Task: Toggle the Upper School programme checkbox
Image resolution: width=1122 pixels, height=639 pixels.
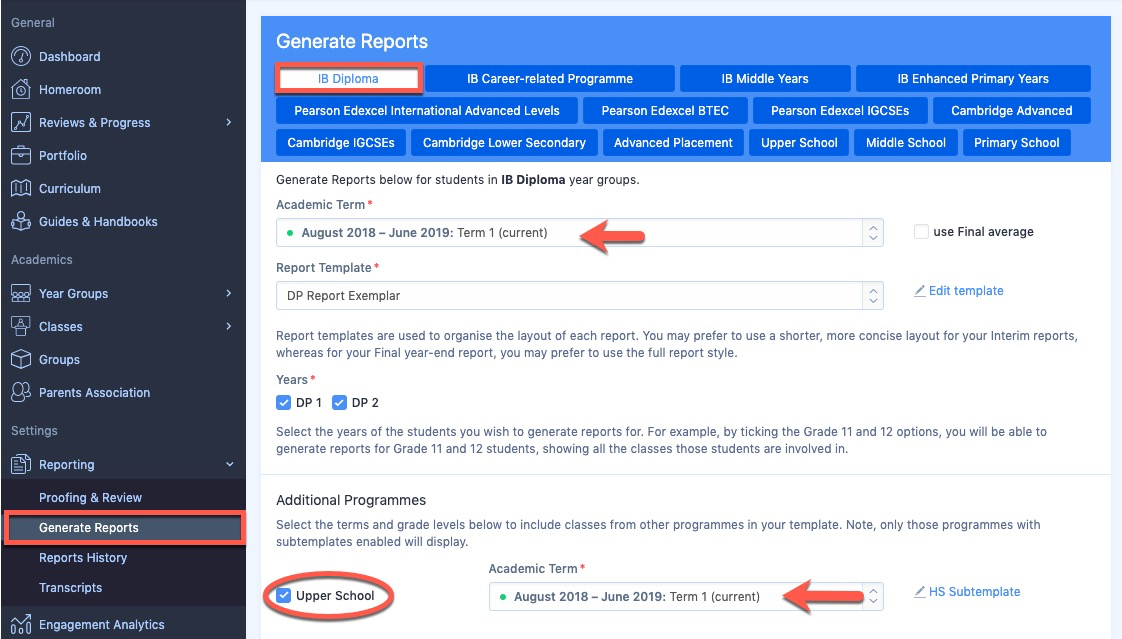Action: pyautogui.click(x=283, y=595)
